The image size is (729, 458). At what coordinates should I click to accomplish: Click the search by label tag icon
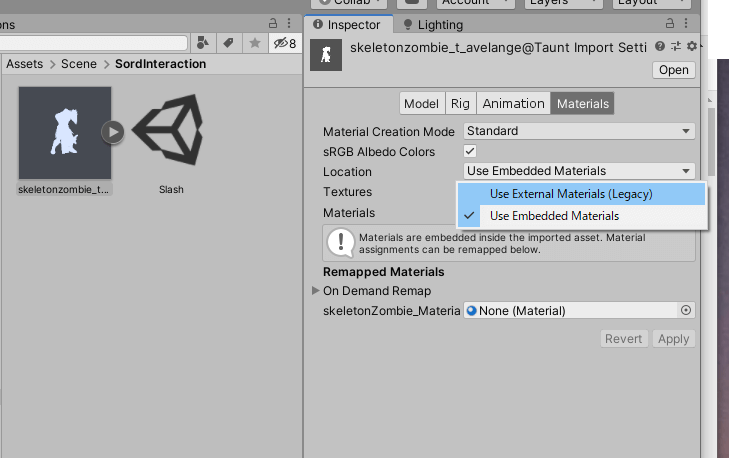(x=228, y=43)
